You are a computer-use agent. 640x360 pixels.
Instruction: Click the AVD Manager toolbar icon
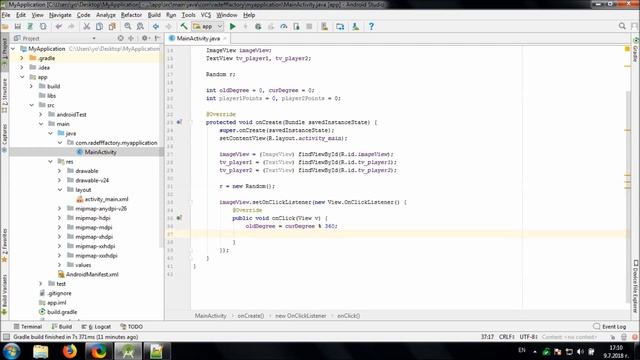coord(324,27)
